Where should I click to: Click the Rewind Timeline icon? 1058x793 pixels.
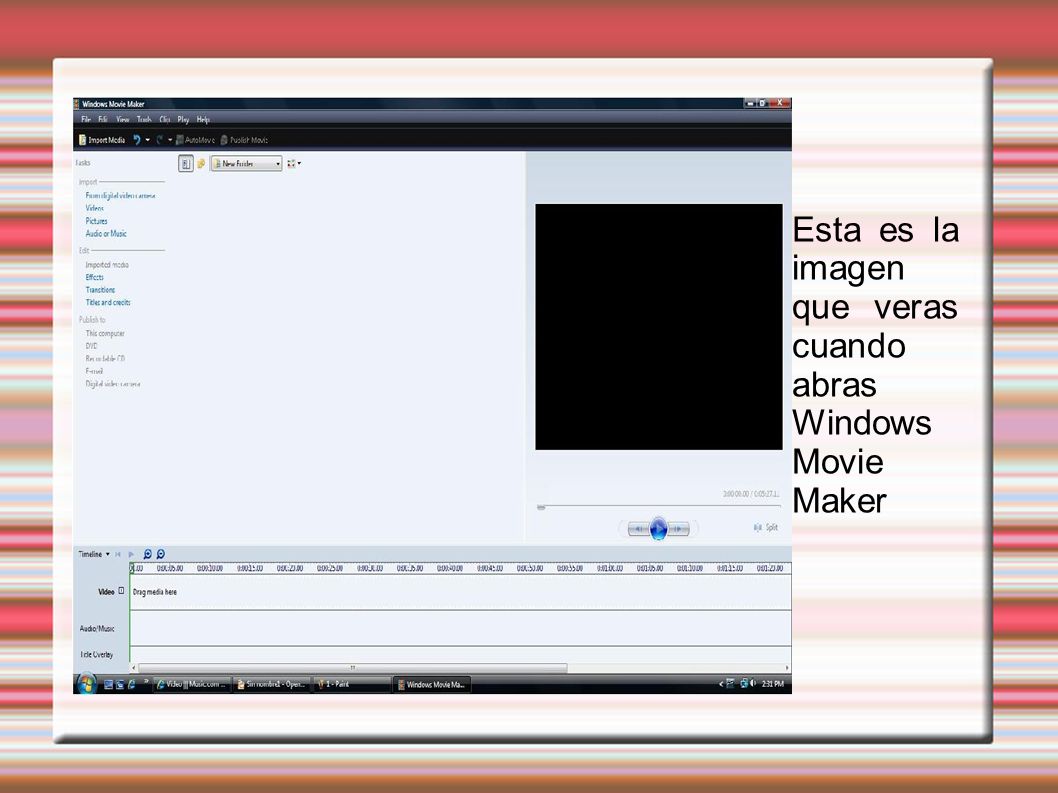click(x=118, y=554)
